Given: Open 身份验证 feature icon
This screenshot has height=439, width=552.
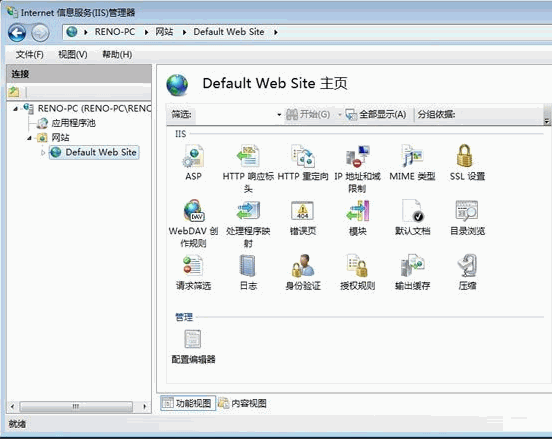Looking at the screenshot, I should pos(303,265).
